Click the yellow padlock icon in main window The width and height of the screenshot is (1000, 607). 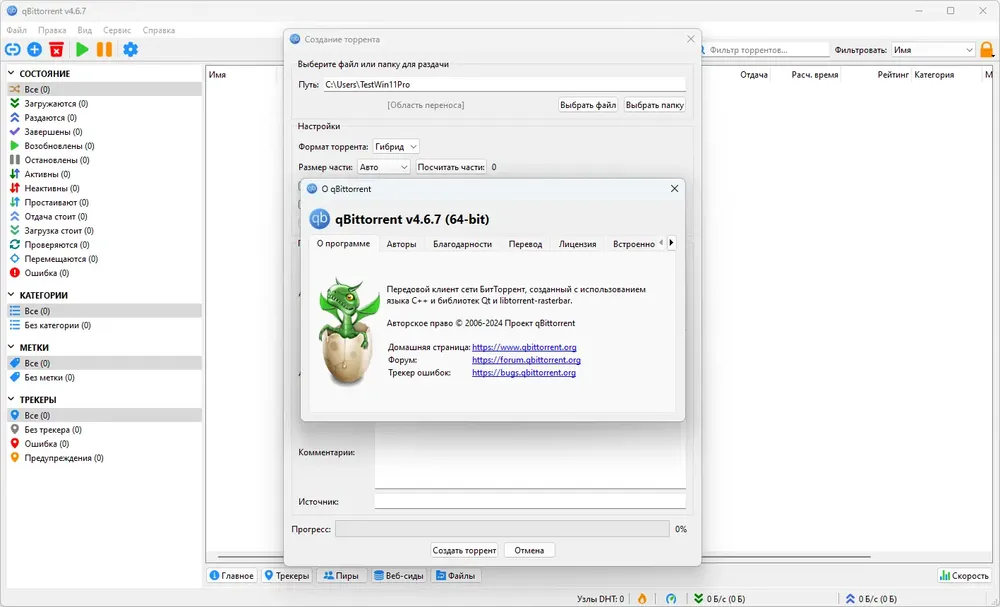tap(987, 50)
